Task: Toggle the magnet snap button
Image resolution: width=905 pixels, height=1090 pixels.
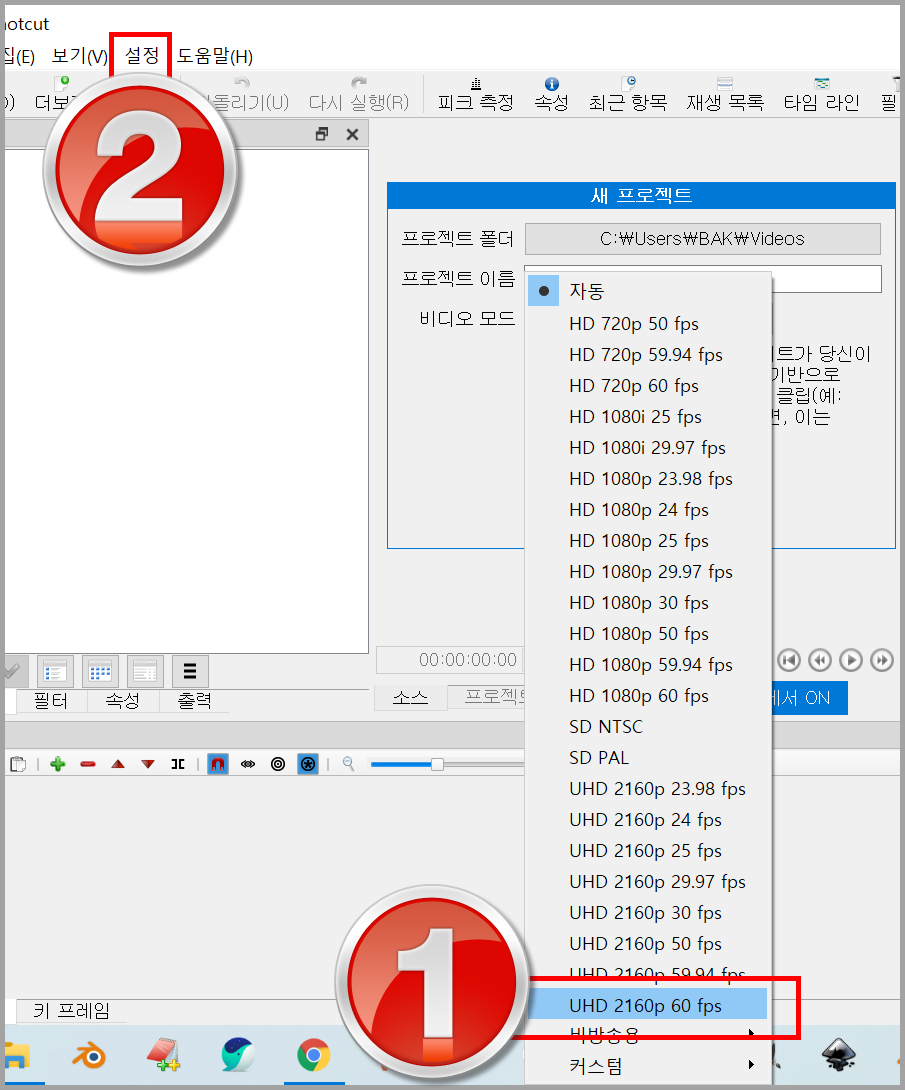Action: tap(218, 764)
